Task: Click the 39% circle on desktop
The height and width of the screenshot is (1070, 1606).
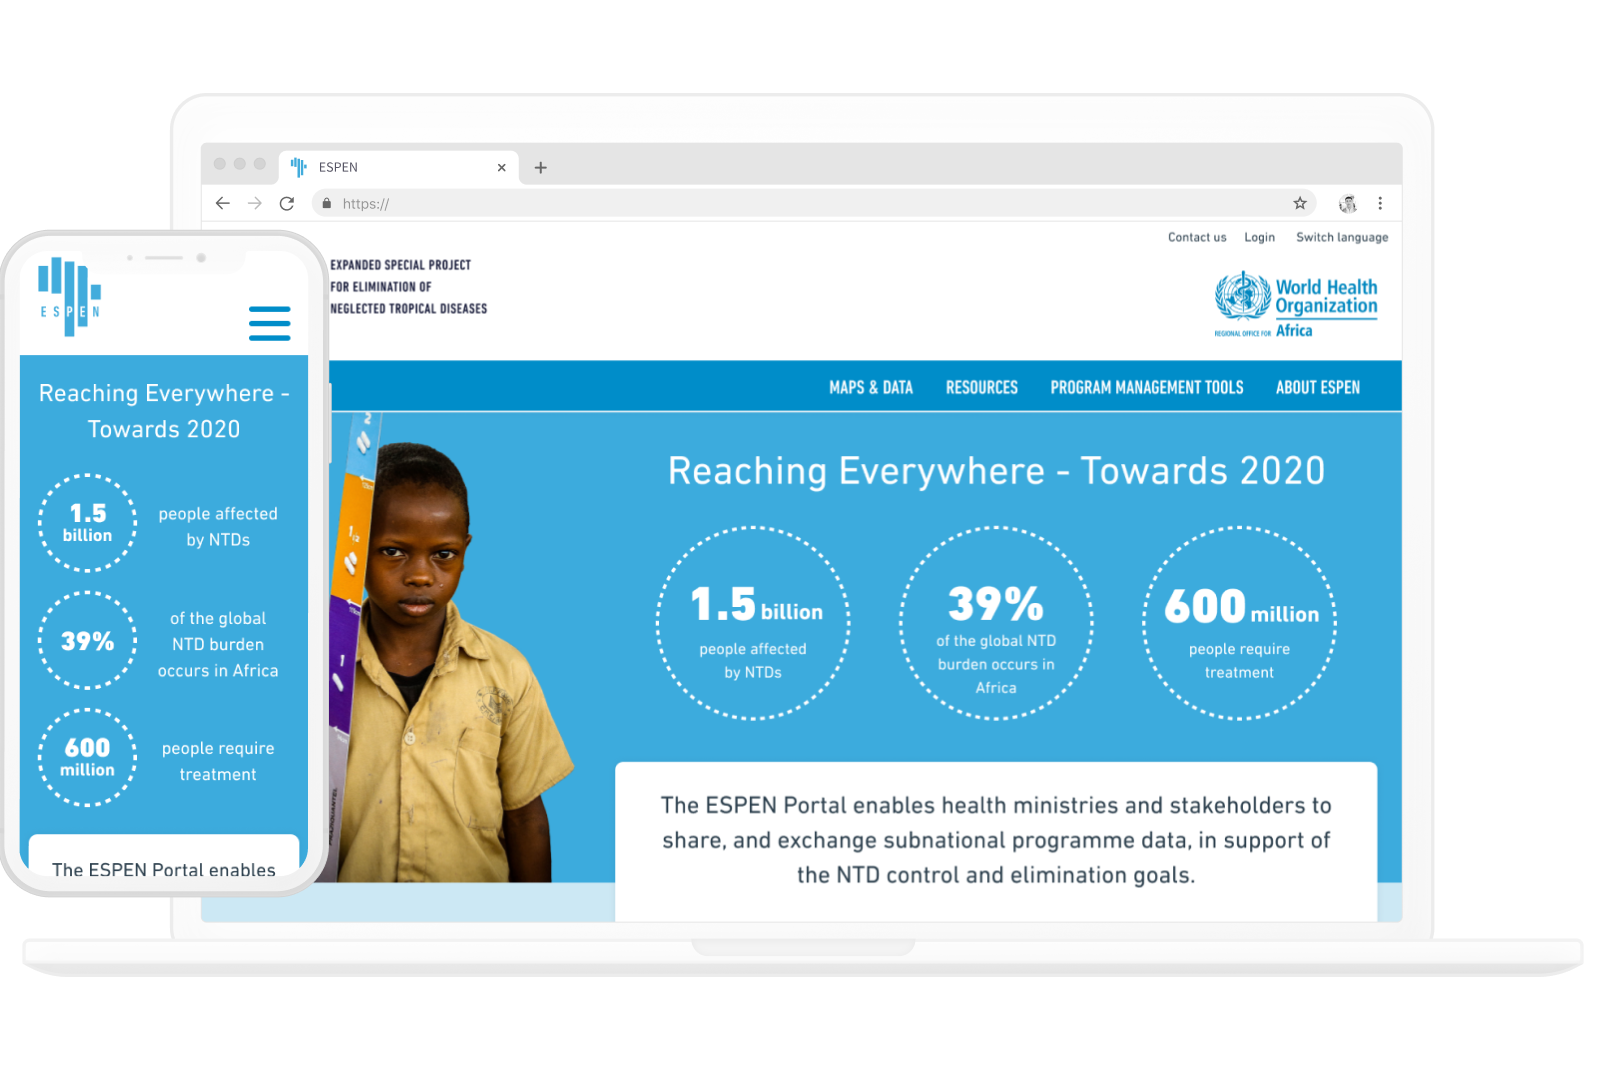Action: (x=996, y=623)
